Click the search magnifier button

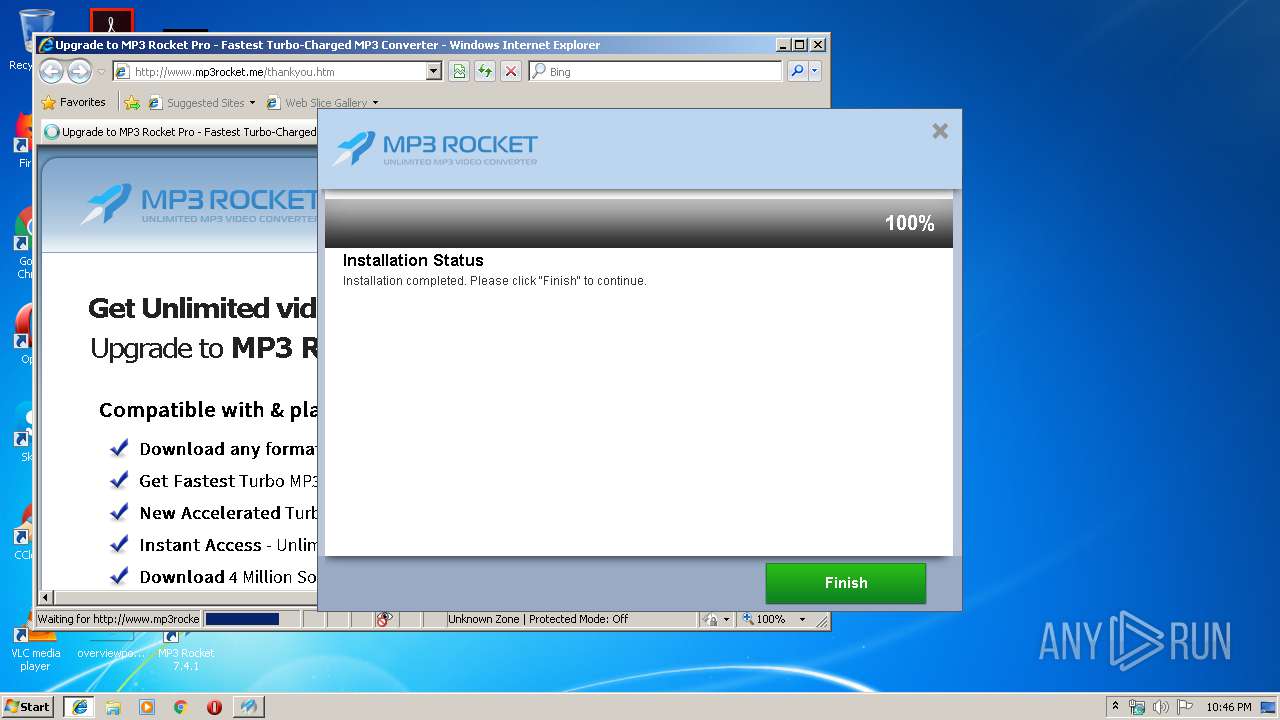click(797, 71)
